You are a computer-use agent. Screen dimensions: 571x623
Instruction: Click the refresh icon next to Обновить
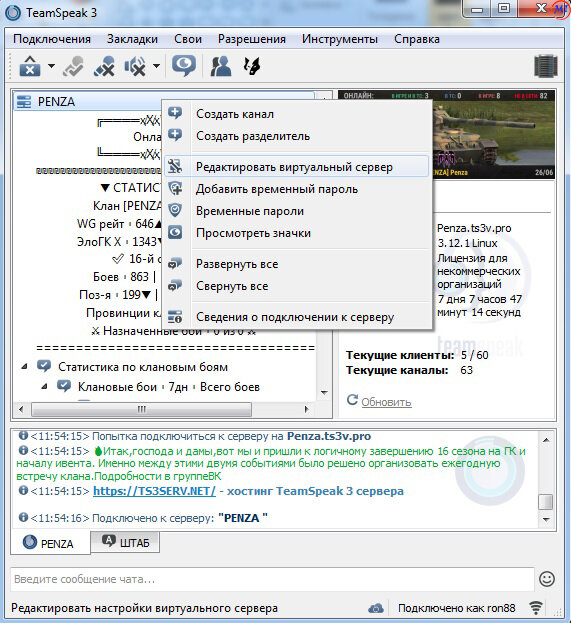pos(352,400)
